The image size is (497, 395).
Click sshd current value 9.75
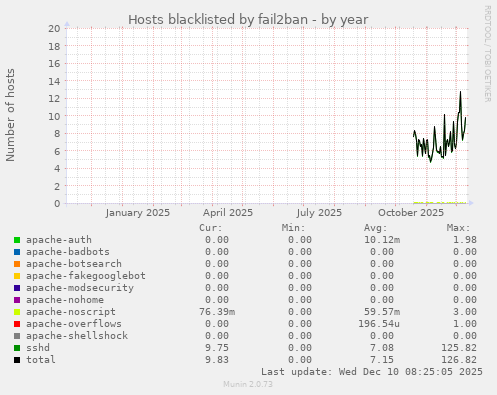(x=217, y=348)
